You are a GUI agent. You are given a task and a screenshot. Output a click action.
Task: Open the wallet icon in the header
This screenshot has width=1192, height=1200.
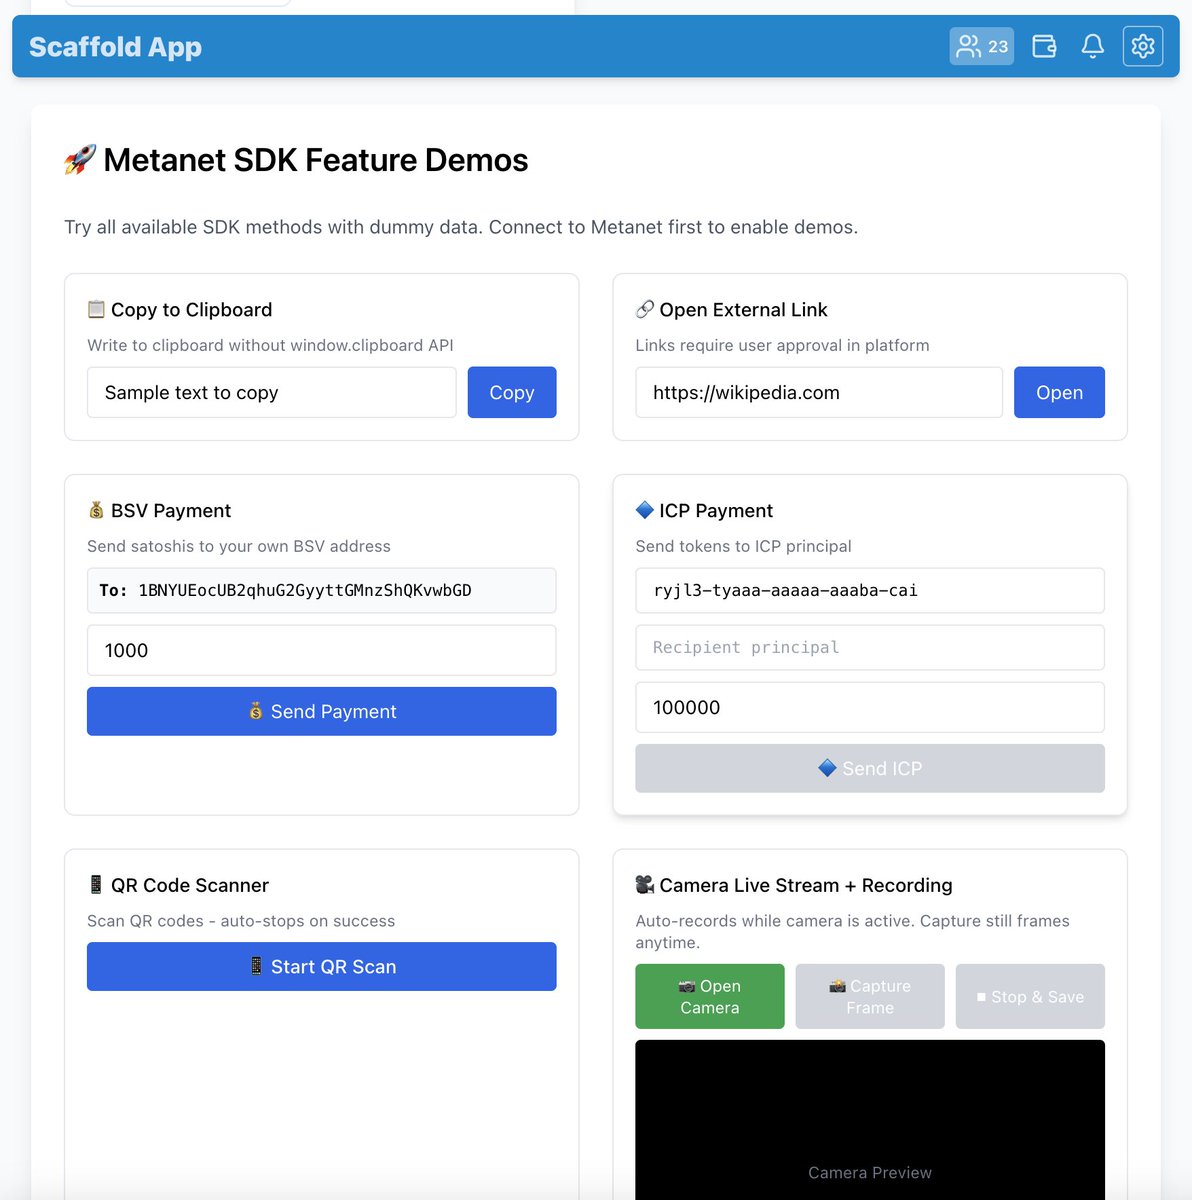point(1043,46)
